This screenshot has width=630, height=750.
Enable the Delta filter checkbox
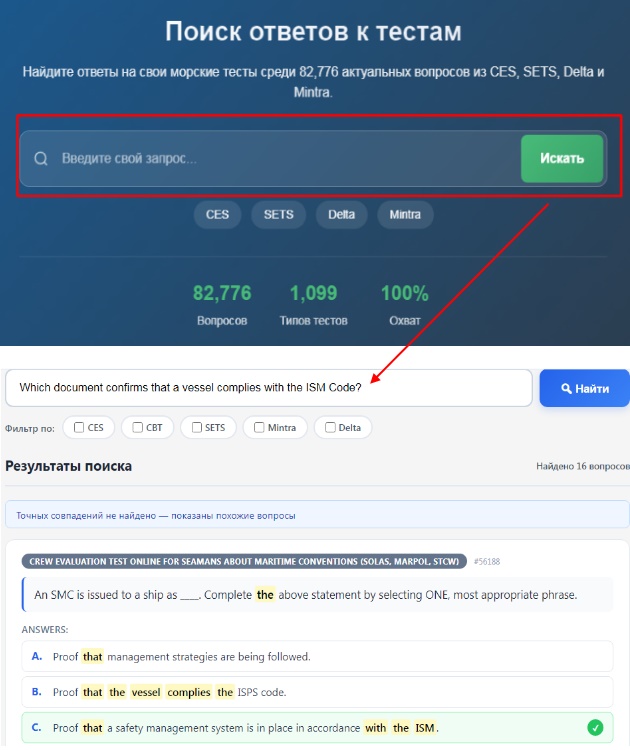click(x=330, y=427)
